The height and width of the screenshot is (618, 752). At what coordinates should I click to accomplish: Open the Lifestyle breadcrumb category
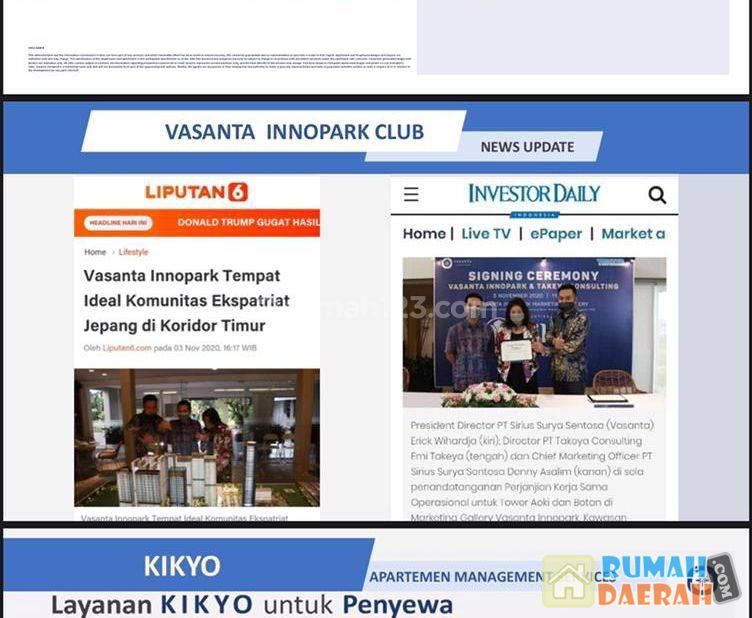point(134,252)
